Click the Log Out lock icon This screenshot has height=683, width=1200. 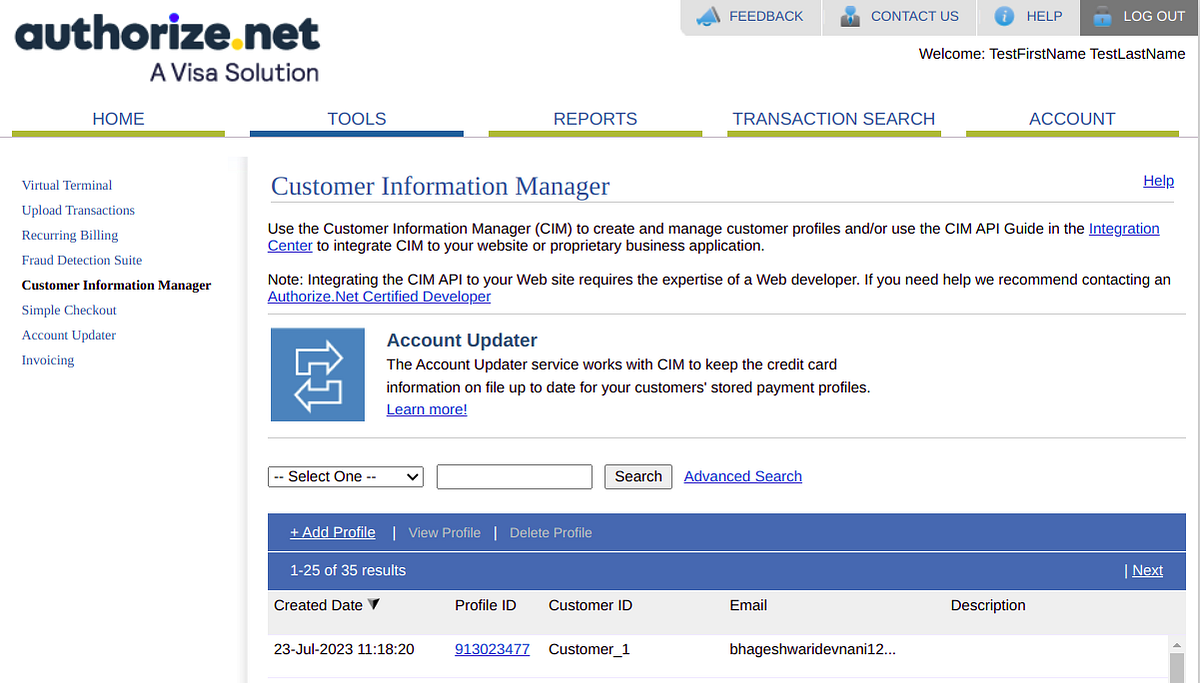tap(1102, 16)
